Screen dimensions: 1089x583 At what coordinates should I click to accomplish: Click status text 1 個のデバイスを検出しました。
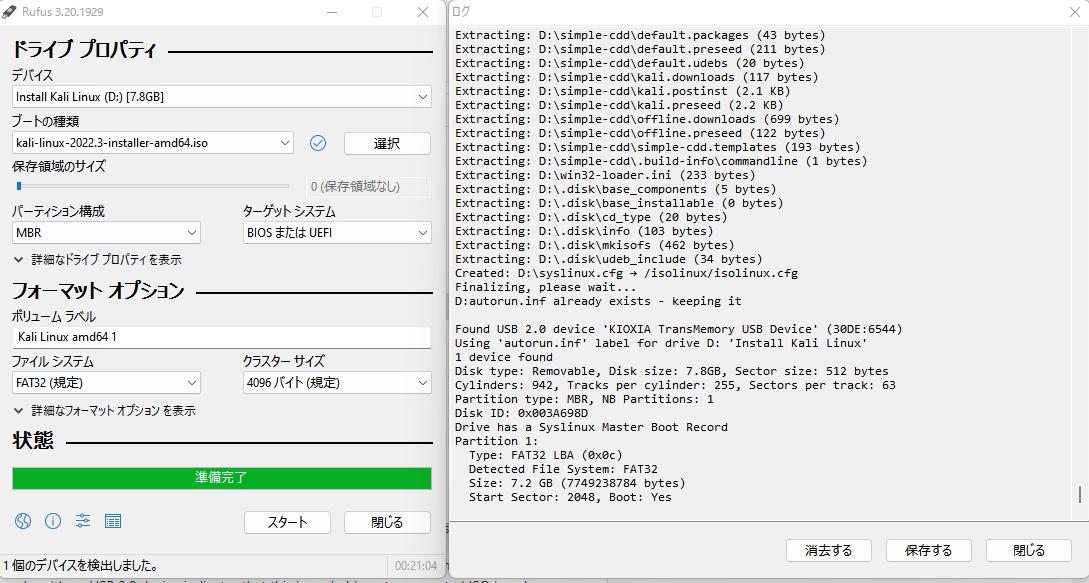click(81, 566)
